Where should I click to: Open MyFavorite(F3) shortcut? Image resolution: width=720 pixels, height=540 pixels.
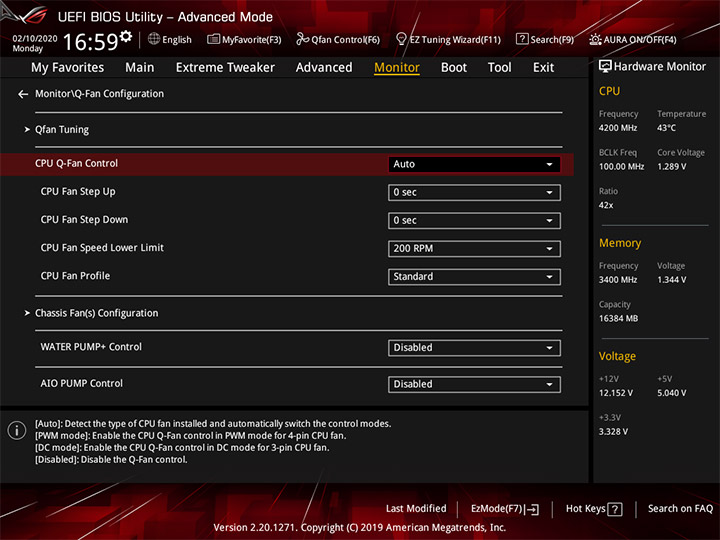coord(252,40)
